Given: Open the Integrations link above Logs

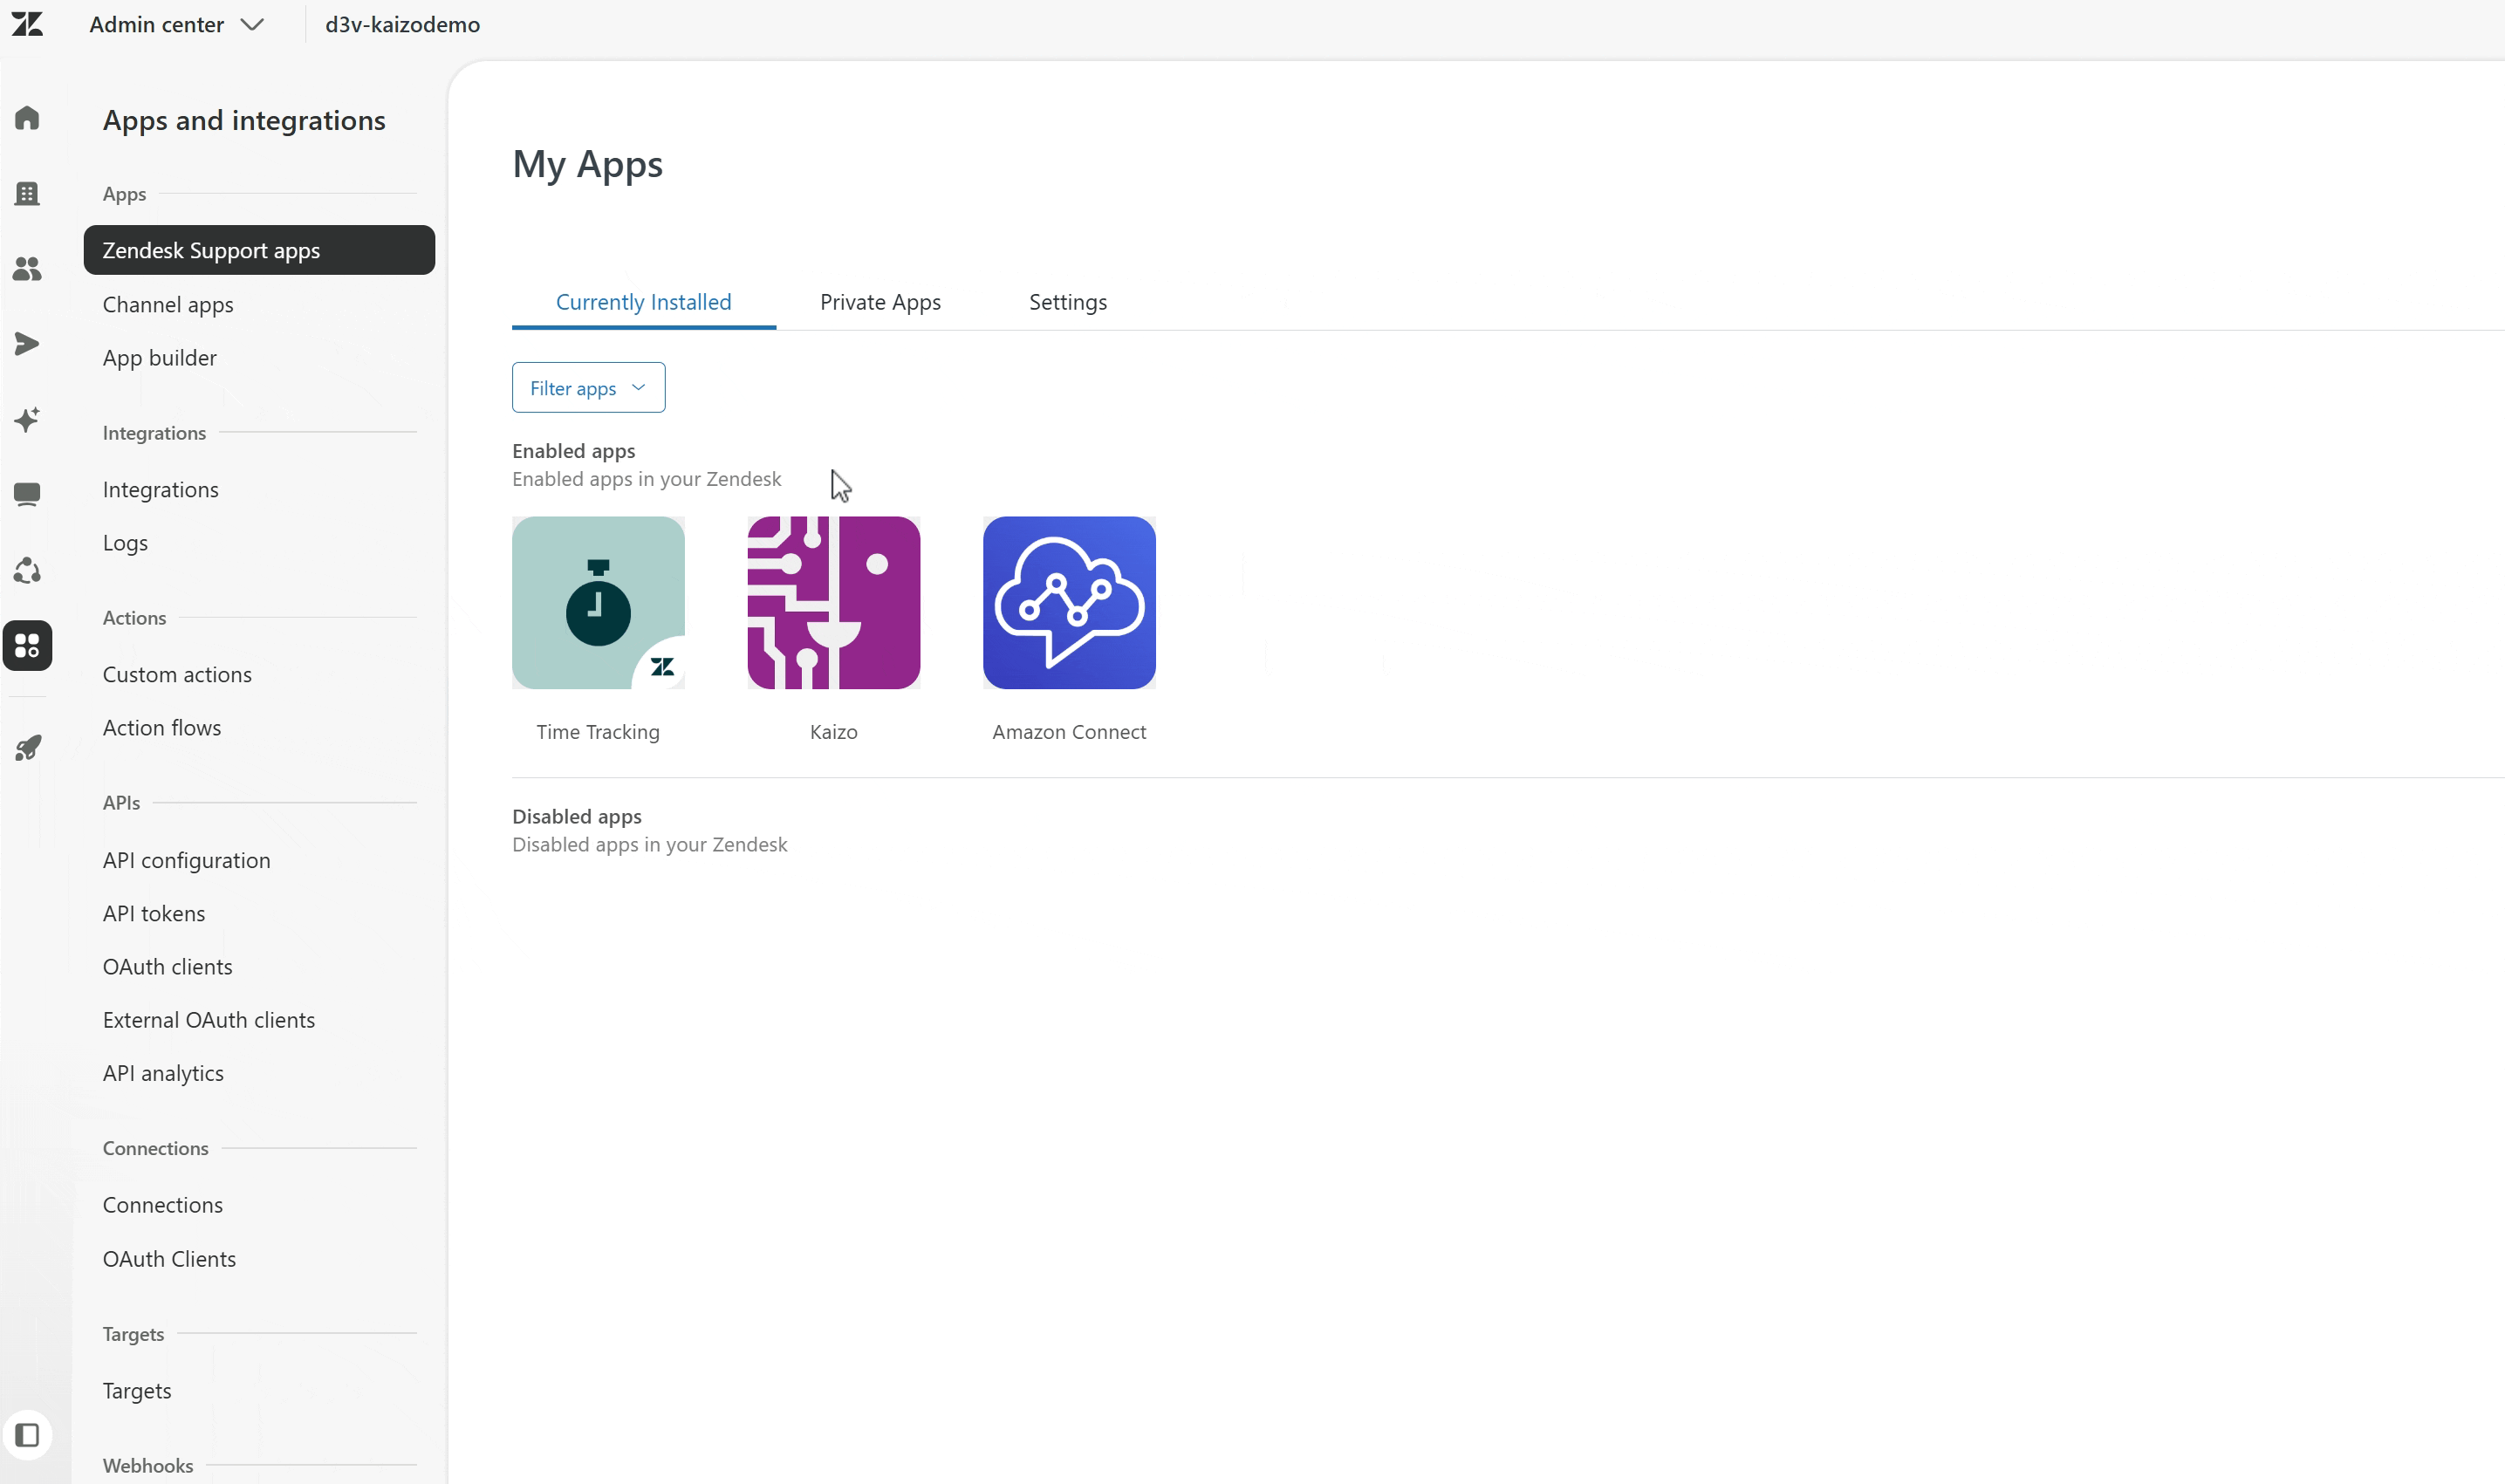Looking at the screenshot, I should 161,489.
